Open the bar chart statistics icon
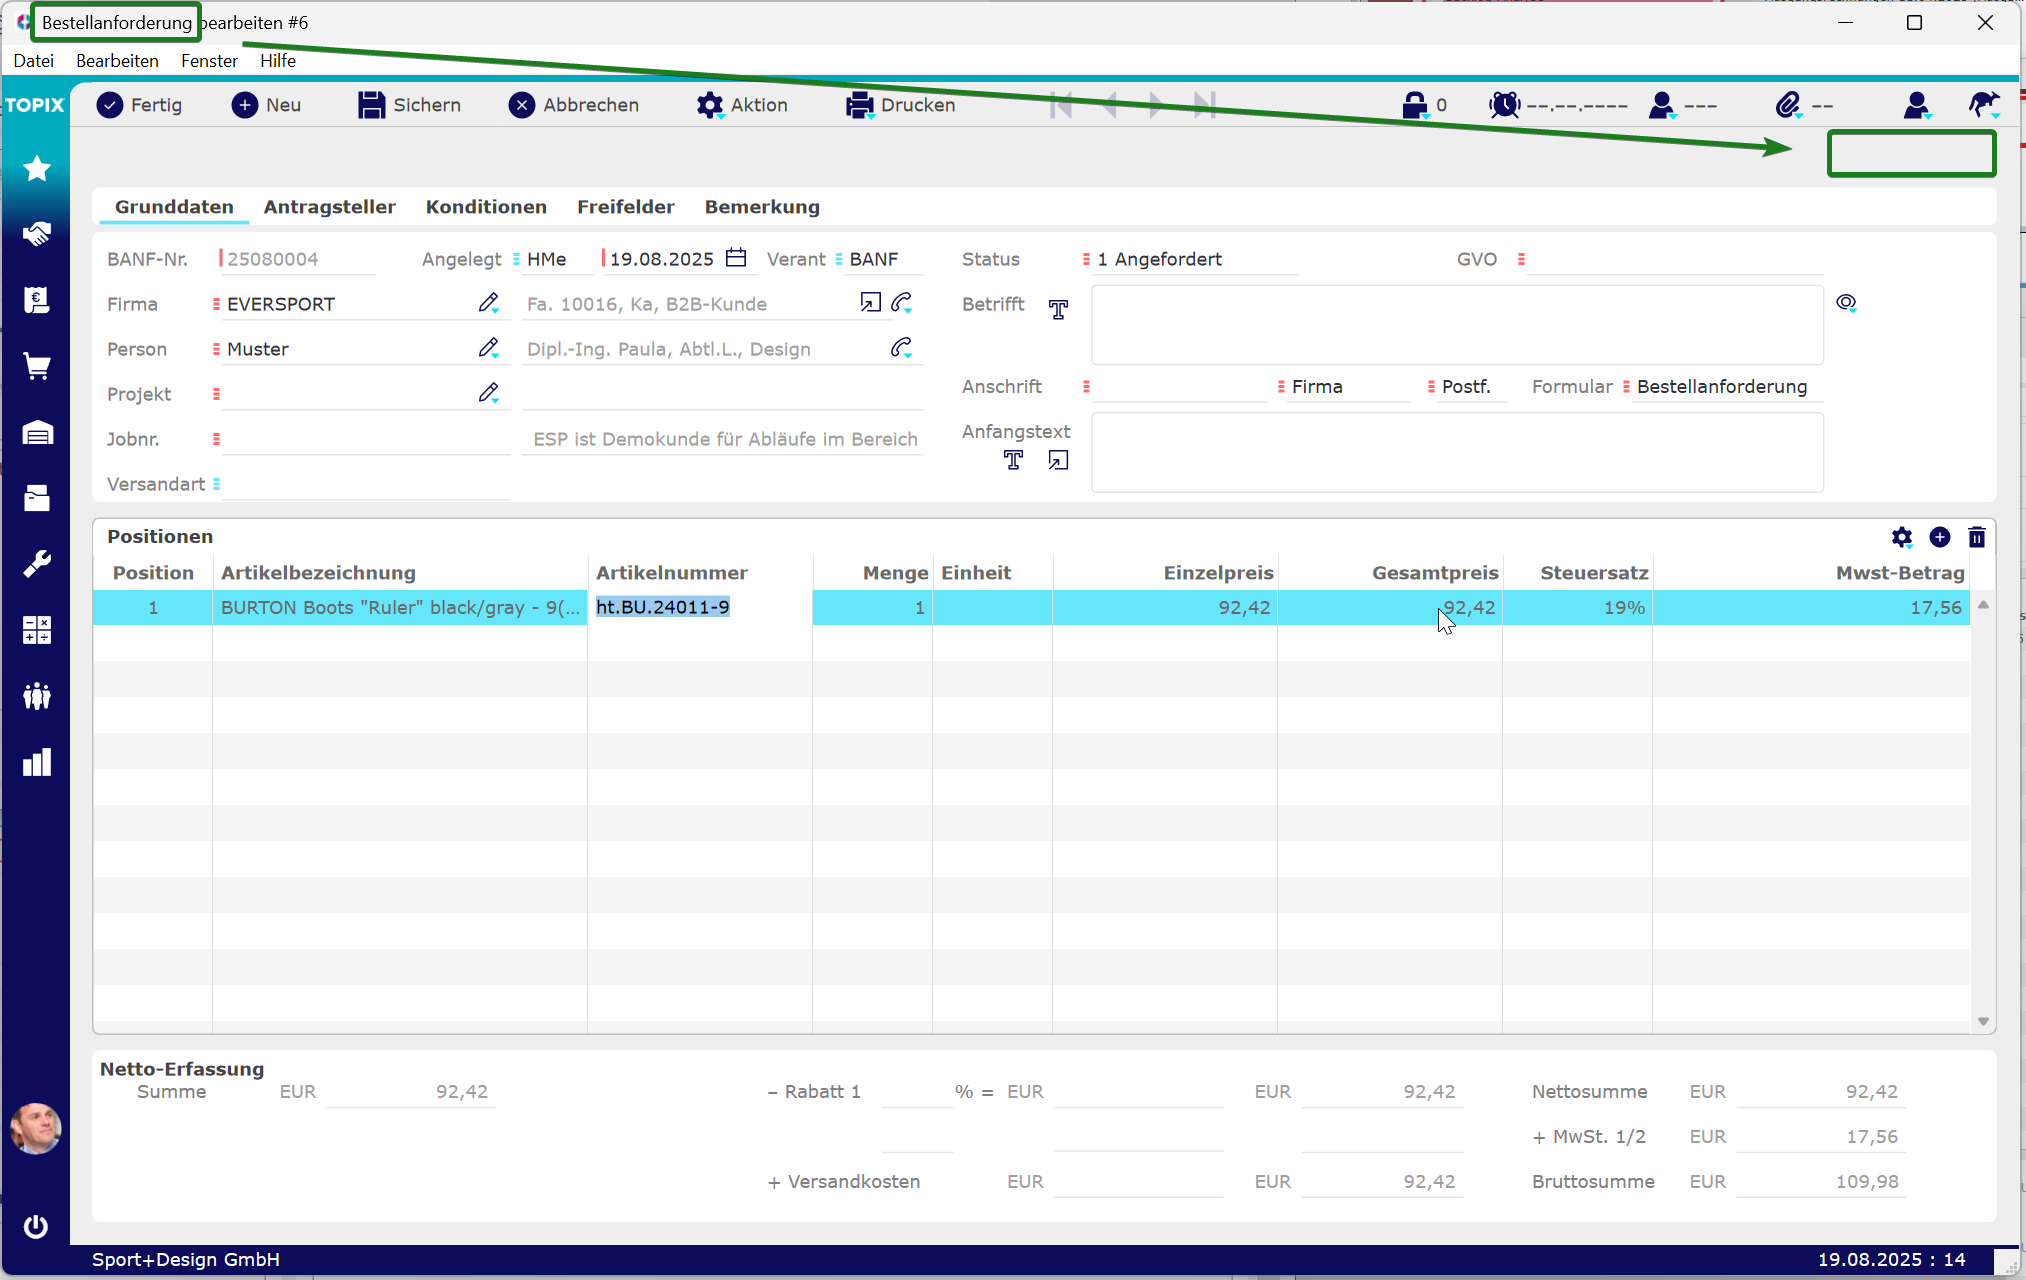The image size is (2026, 1280). [37, 762]
